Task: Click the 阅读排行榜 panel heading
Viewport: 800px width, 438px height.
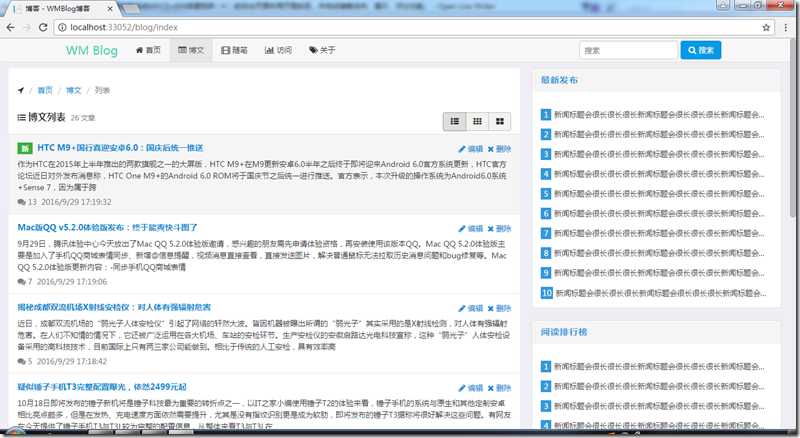Action: (x=564, y=332)
